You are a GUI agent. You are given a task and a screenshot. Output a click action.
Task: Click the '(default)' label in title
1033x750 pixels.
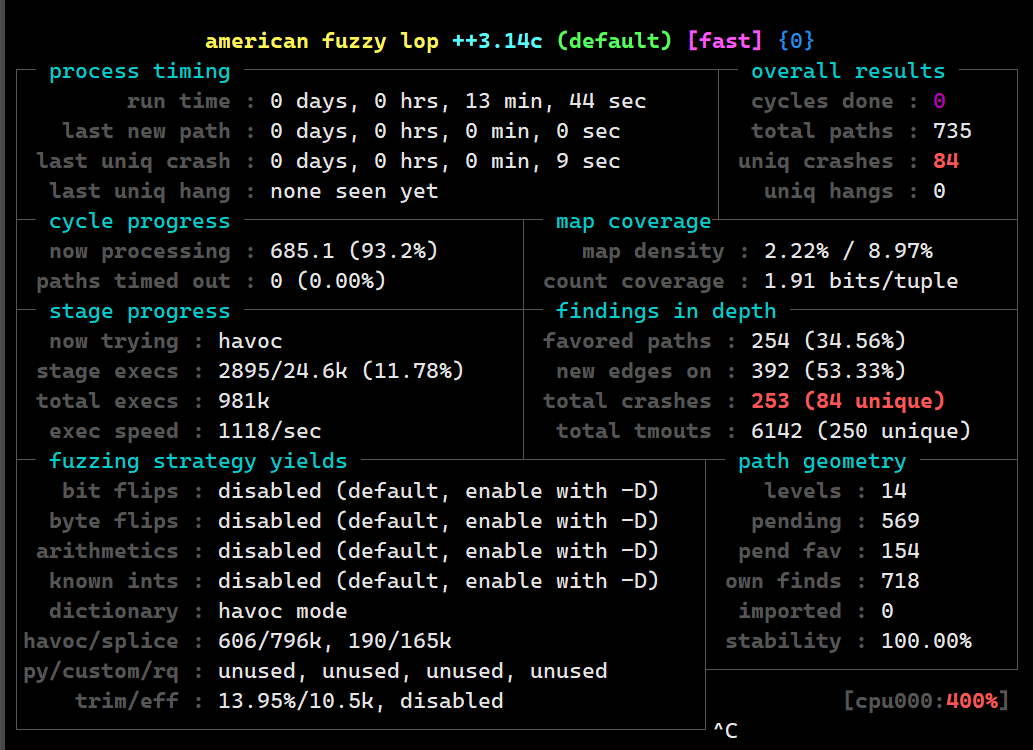[614, 42]
